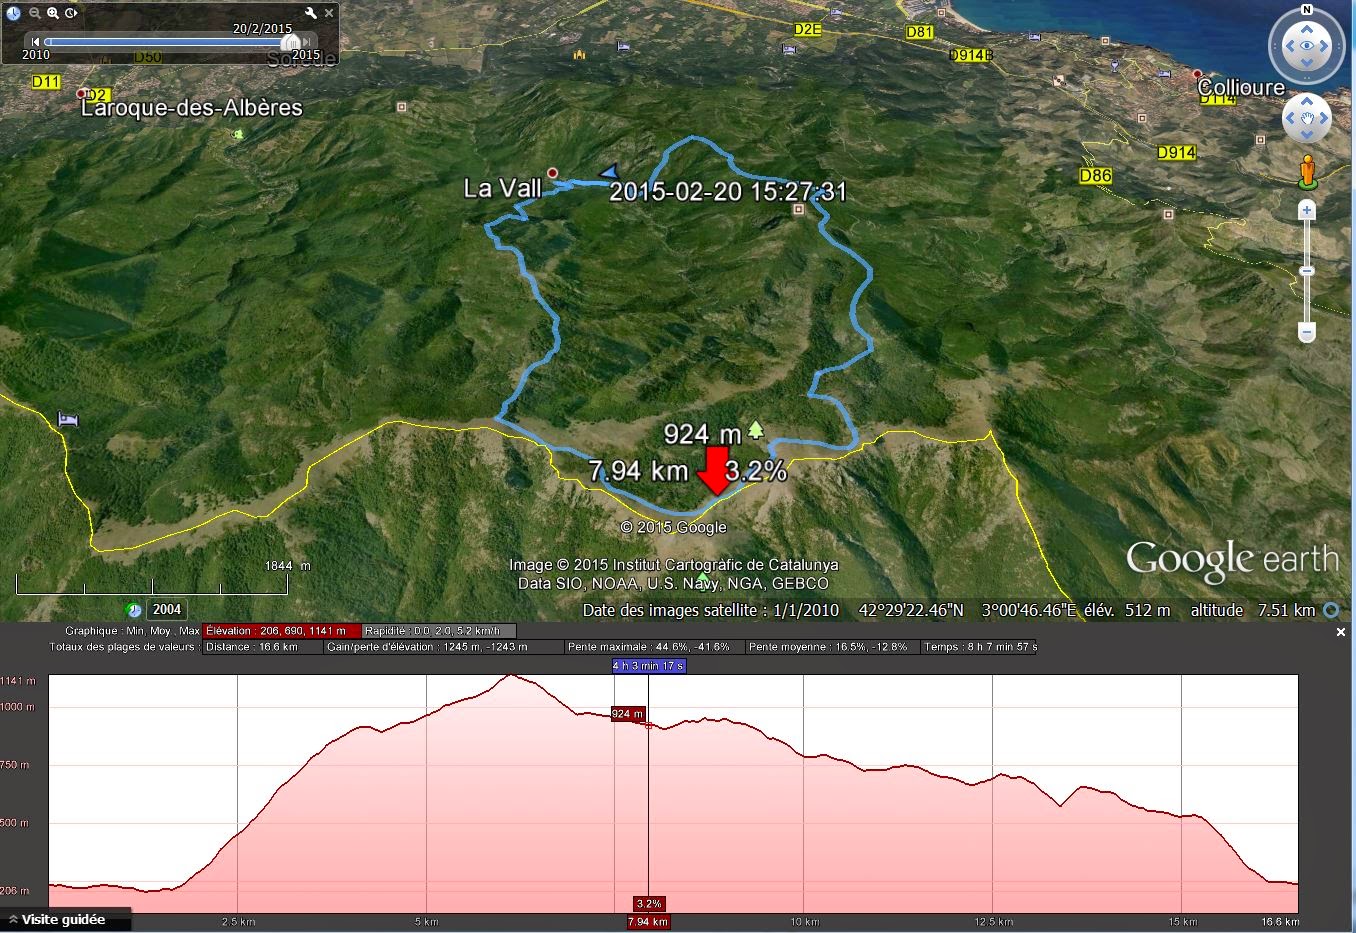Click the streaming status icon in status bar

coord(1331,610)
